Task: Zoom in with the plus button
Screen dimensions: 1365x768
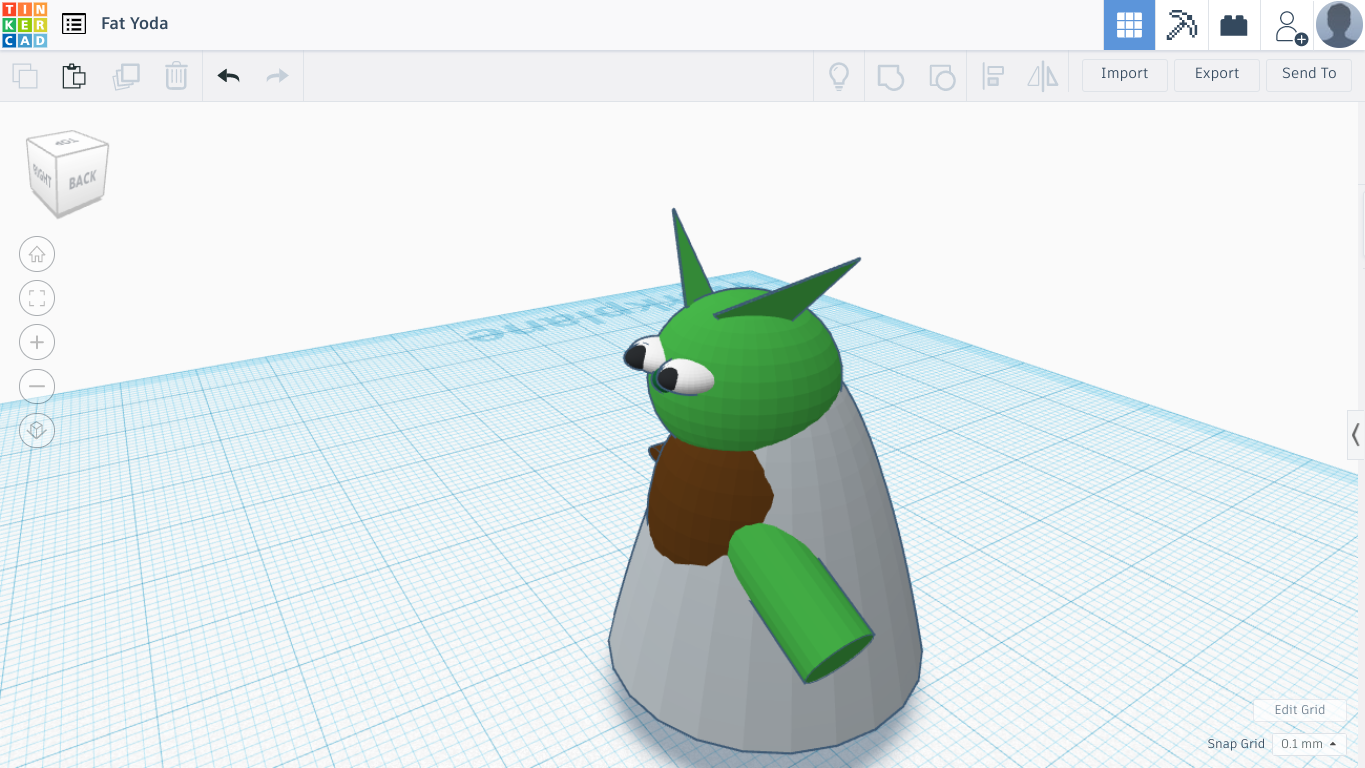Action: click(x=37, y=342)
